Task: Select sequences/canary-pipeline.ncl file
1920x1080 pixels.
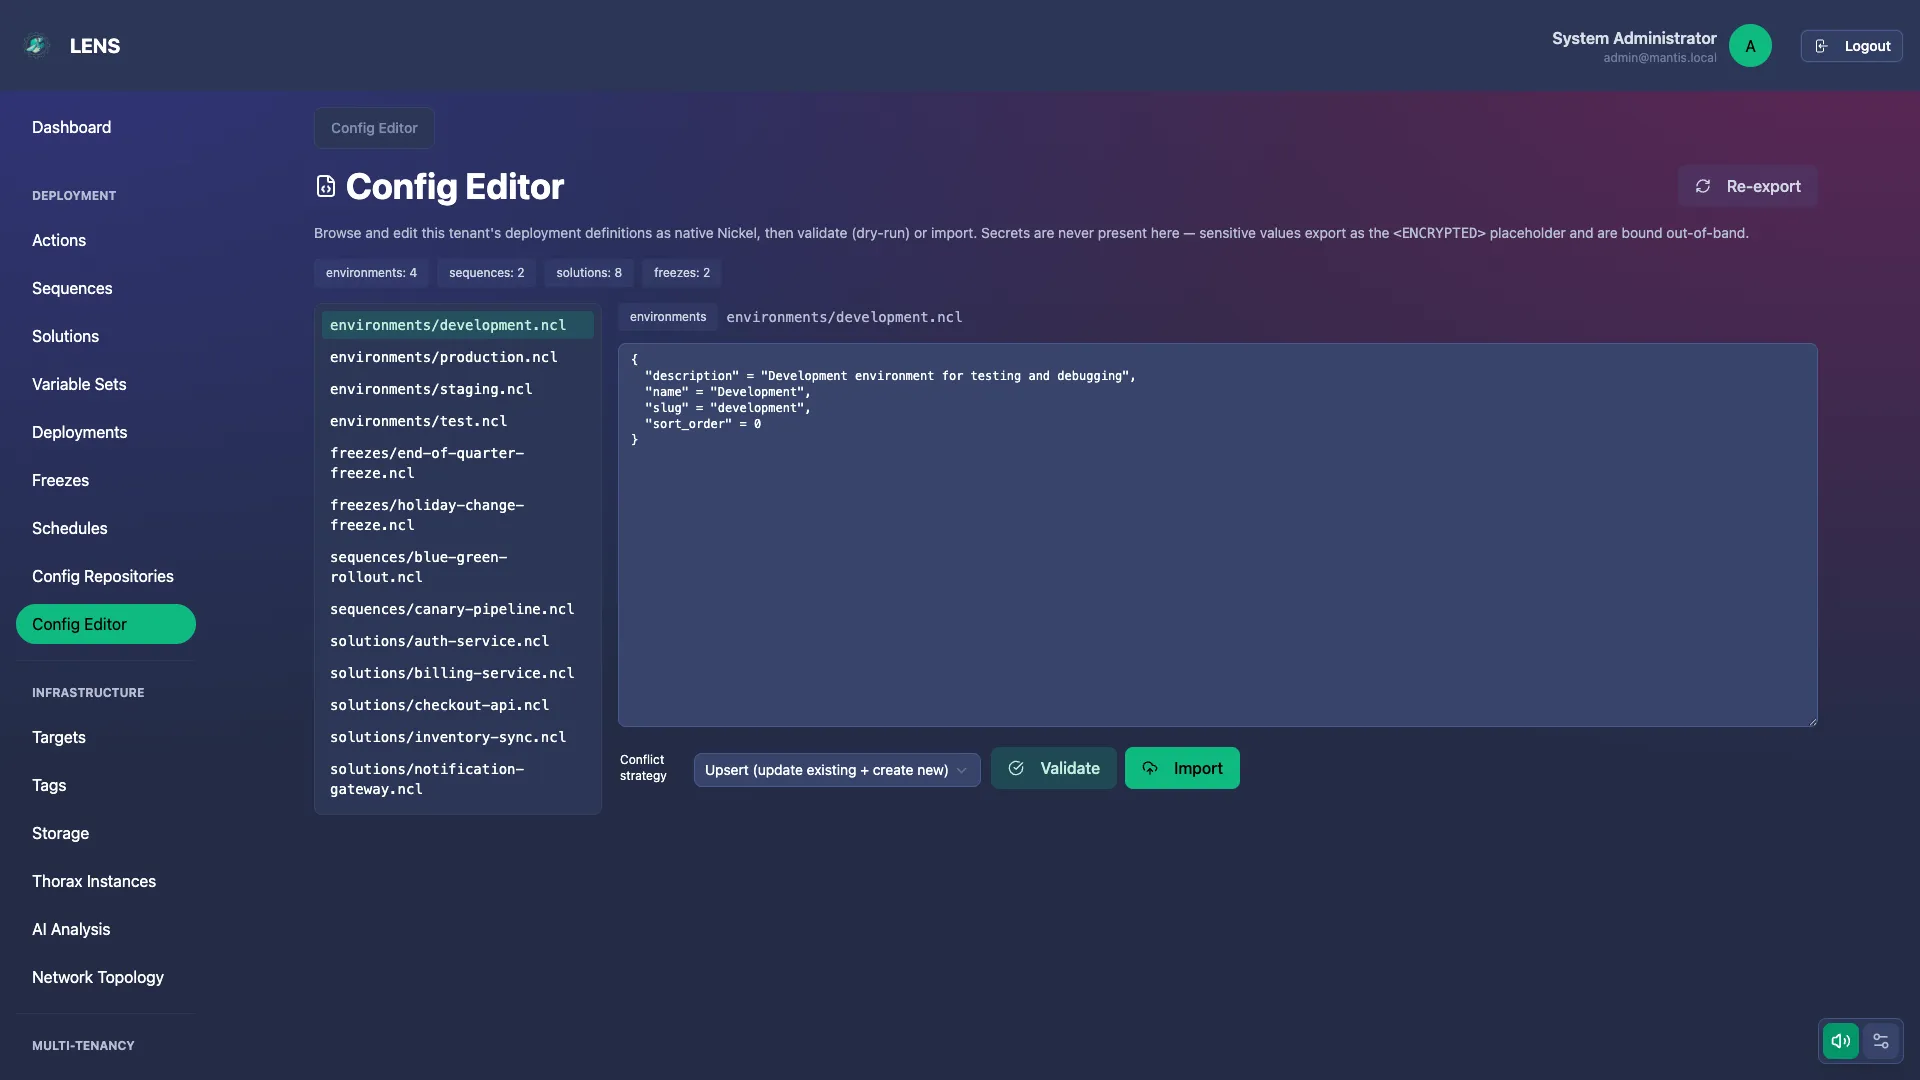Action: [458, 609]
